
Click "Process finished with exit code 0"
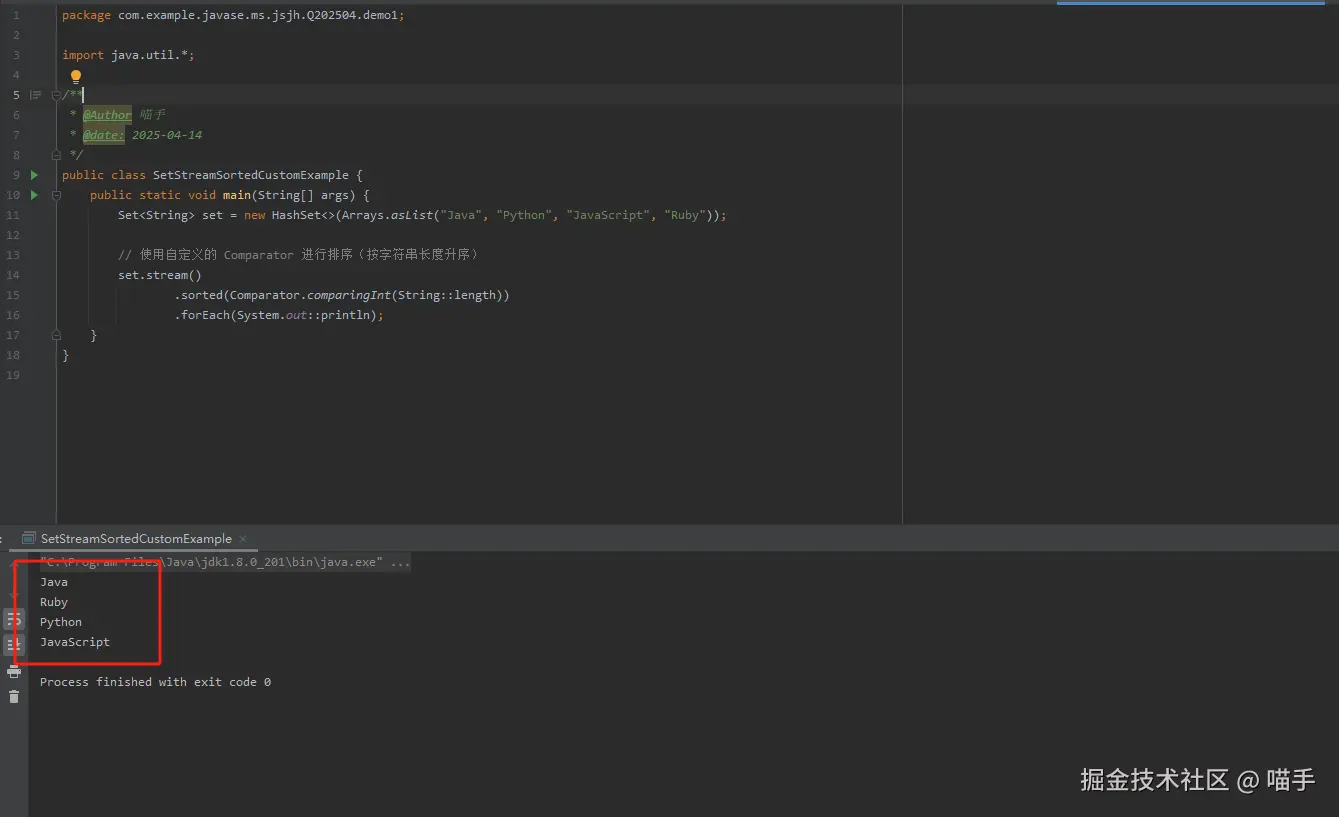point(155,682)
